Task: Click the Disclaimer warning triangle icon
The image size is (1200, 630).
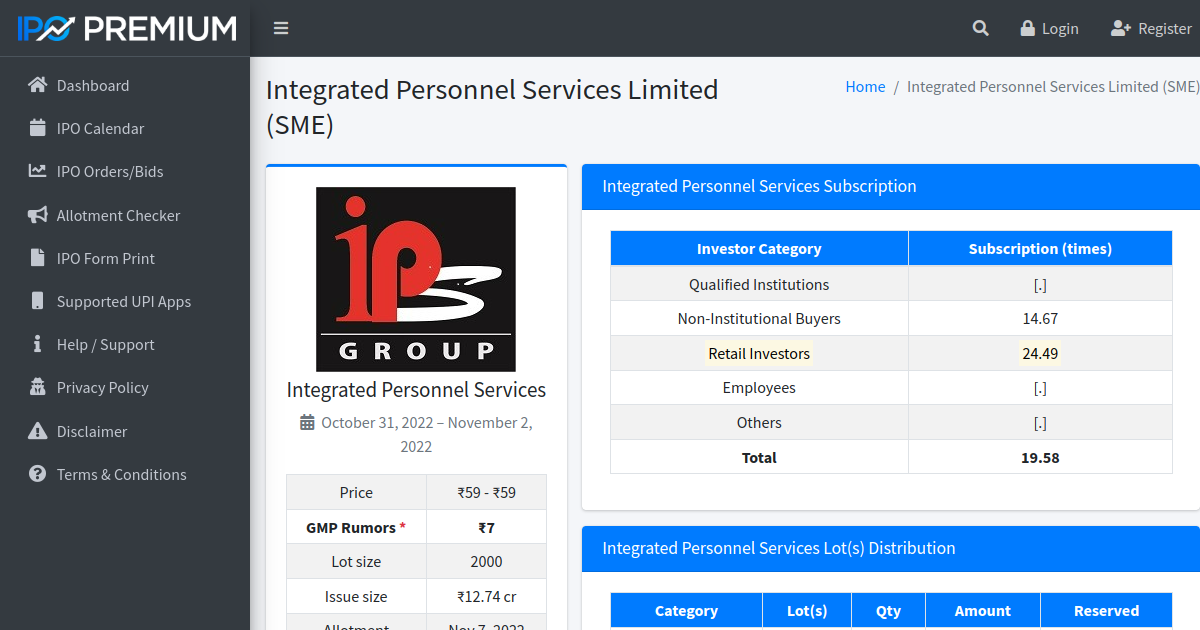Action: tap(35, 431)
